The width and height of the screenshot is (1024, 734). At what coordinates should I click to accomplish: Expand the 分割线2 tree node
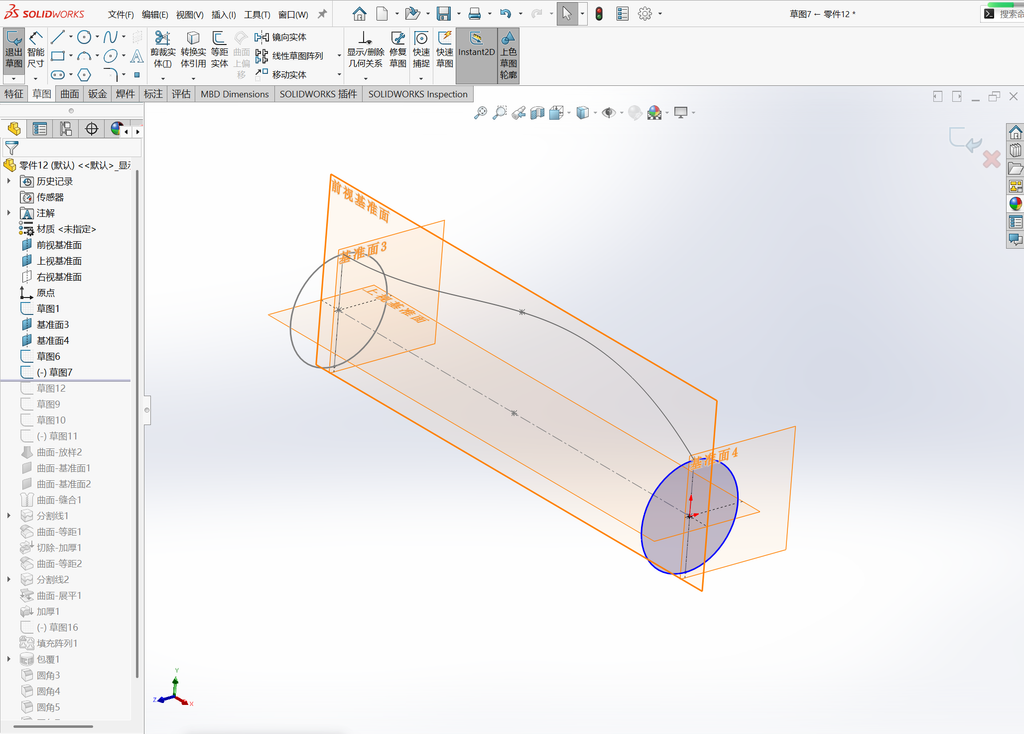coord(8,579)
